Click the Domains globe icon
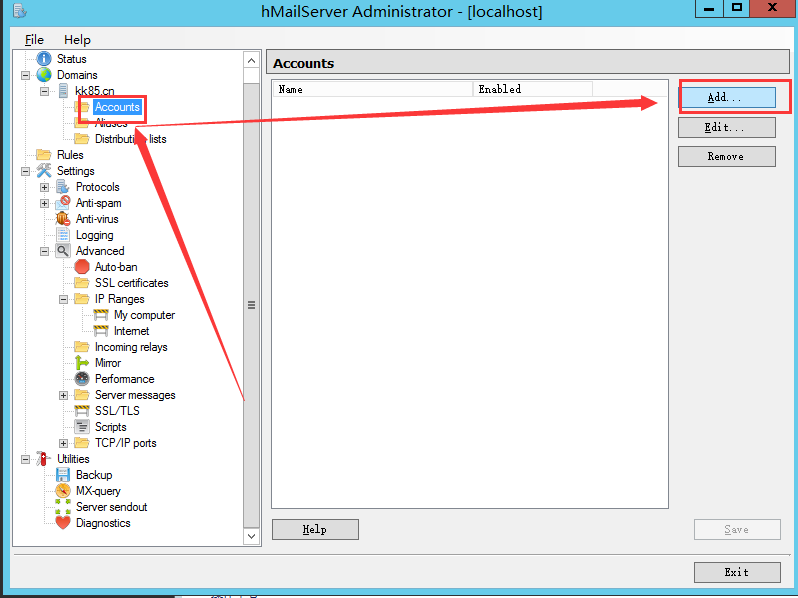This screenshot has width=798, height=598. tap(44, 75)
